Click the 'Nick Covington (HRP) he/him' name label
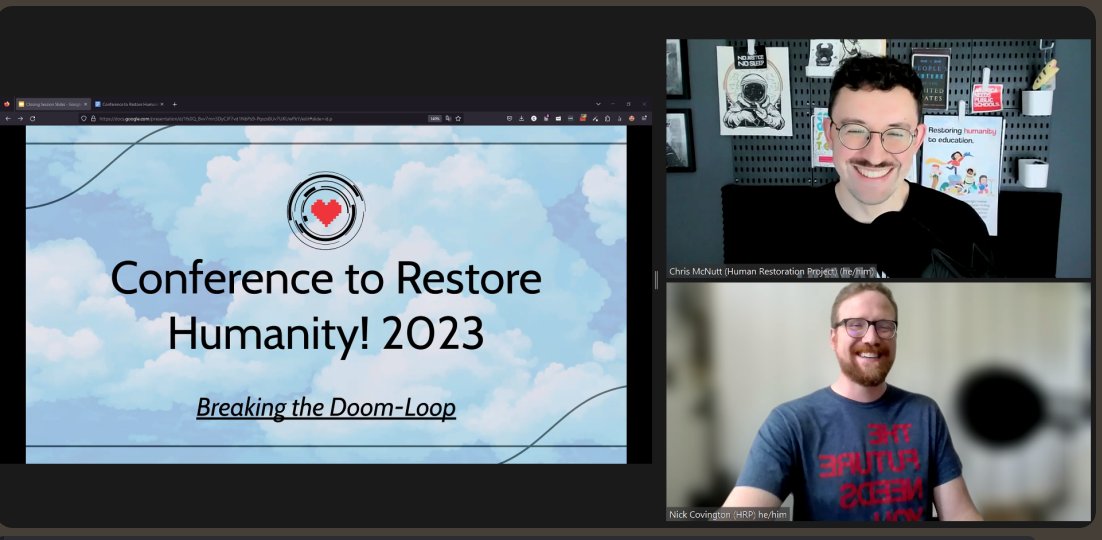This screenshot has width=1102, height=540. [728, 515]
